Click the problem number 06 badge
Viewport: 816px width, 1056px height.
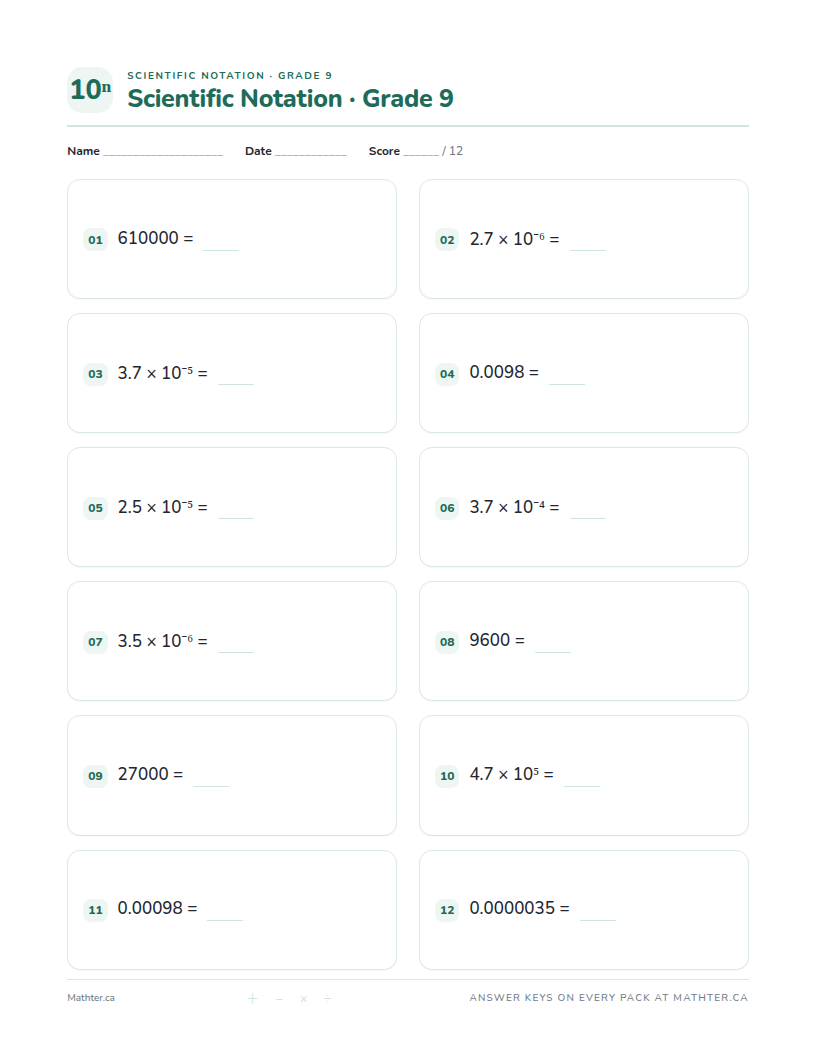[447, 508]
